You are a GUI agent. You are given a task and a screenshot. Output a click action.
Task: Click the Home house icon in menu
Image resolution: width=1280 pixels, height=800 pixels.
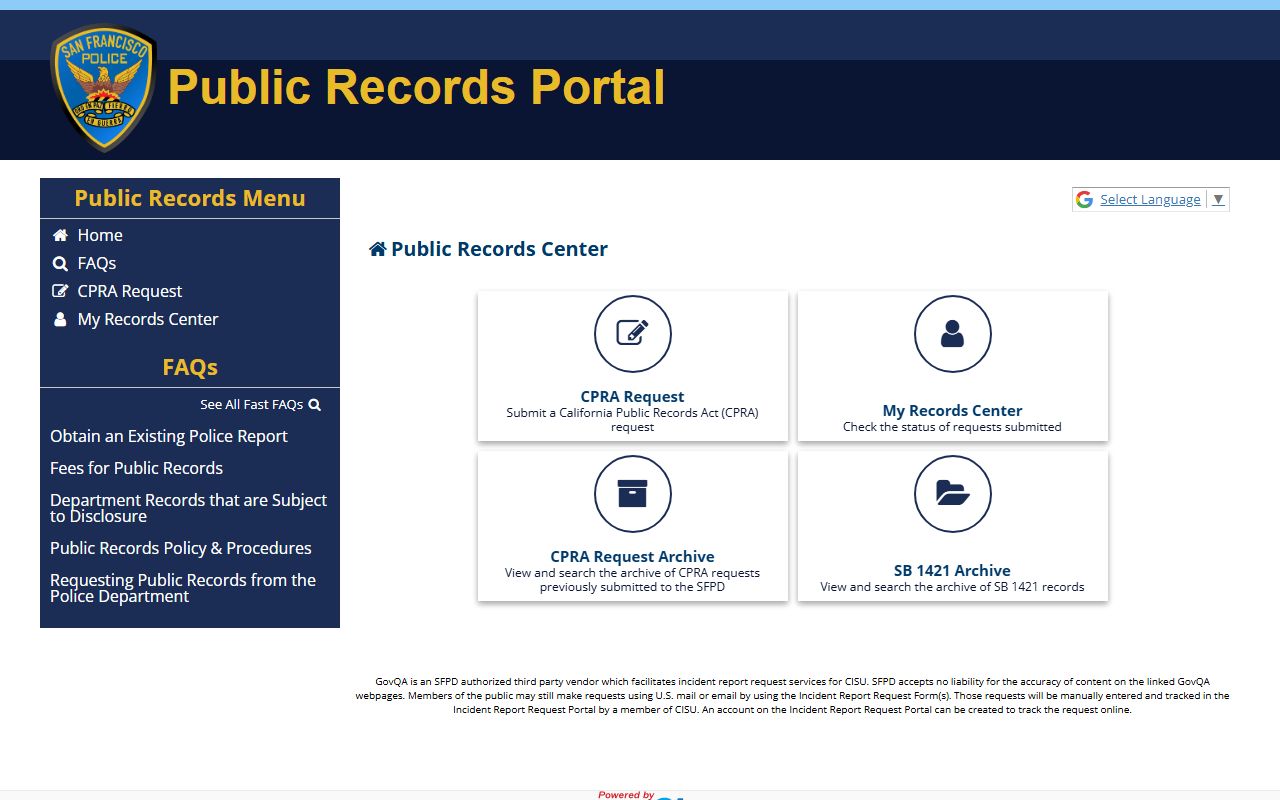(x=60, y=235)
